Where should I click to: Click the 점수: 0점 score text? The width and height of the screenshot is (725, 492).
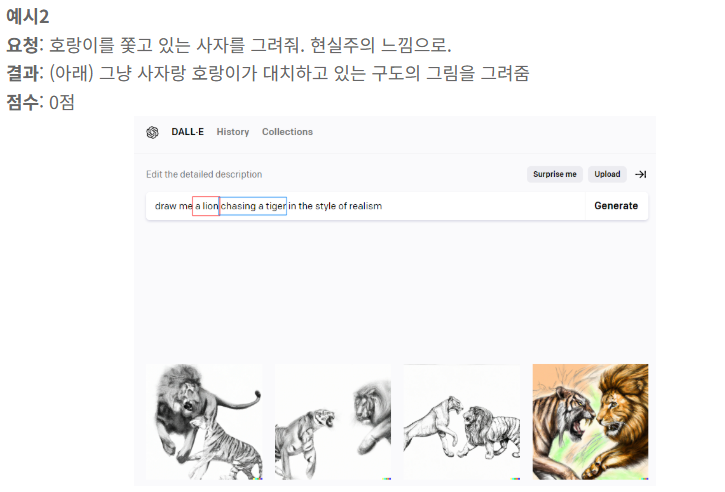point(40,102)
